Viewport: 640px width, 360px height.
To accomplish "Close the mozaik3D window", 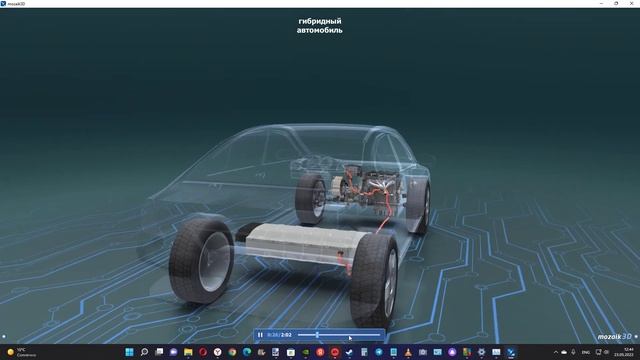I will [x=631, y=3].
